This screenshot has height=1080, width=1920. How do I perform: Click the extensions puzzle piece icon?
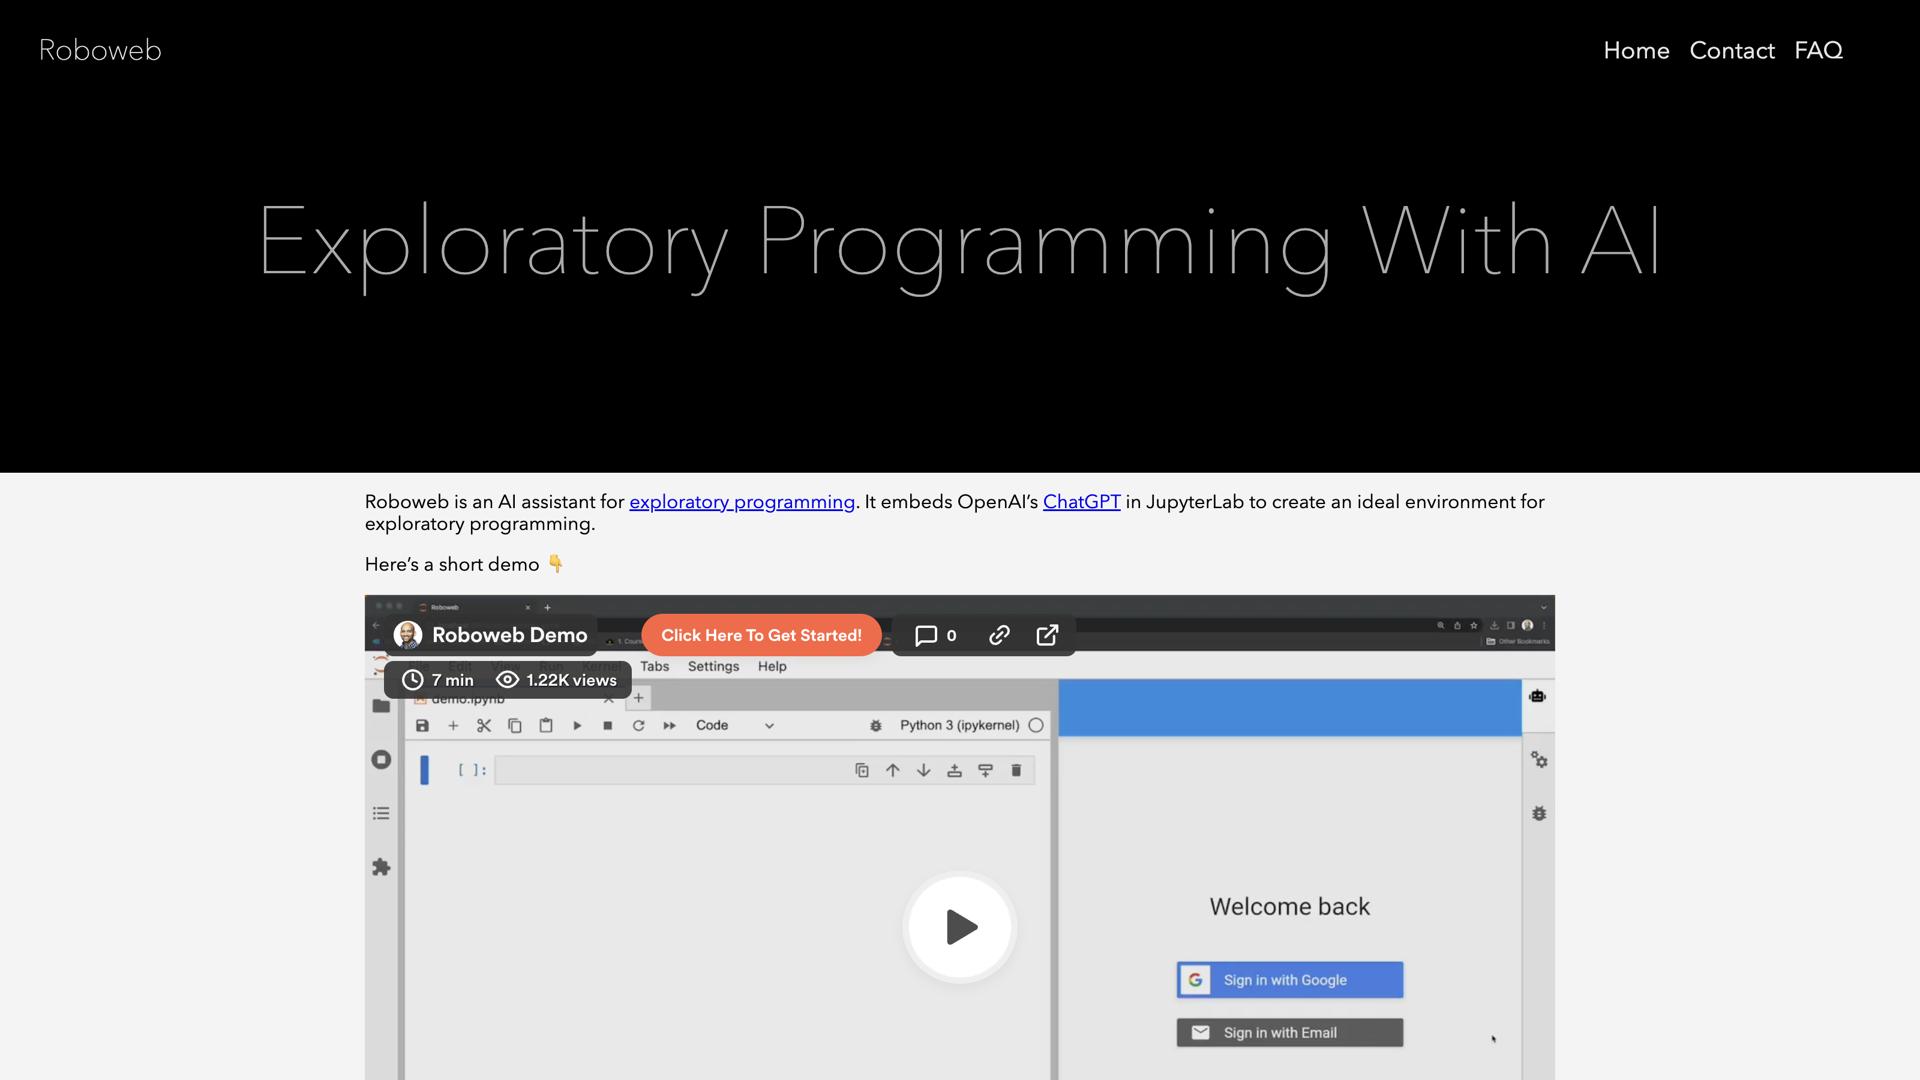381,867
